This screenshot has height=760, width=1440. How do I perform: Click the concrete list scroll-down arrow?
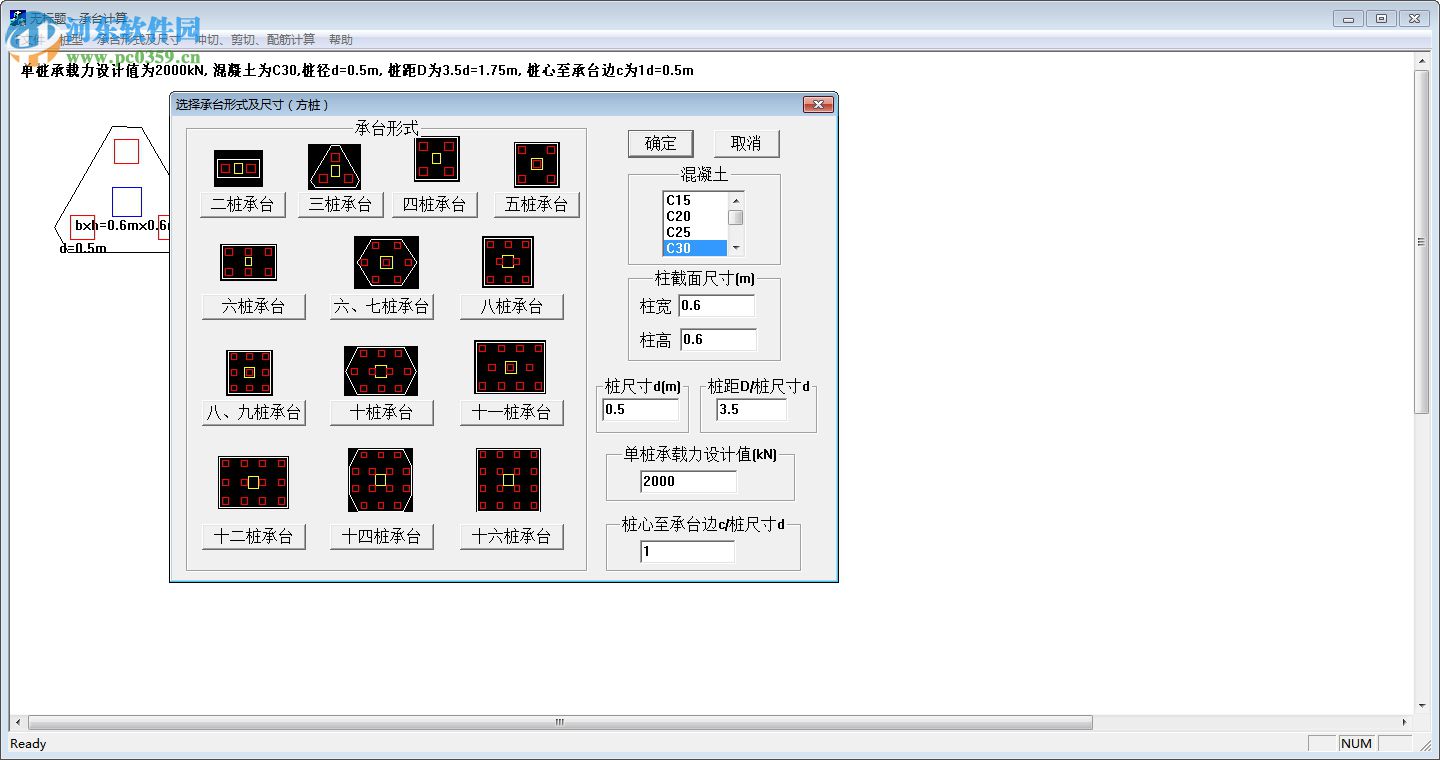pyautogui.click(x=735, y=248)
